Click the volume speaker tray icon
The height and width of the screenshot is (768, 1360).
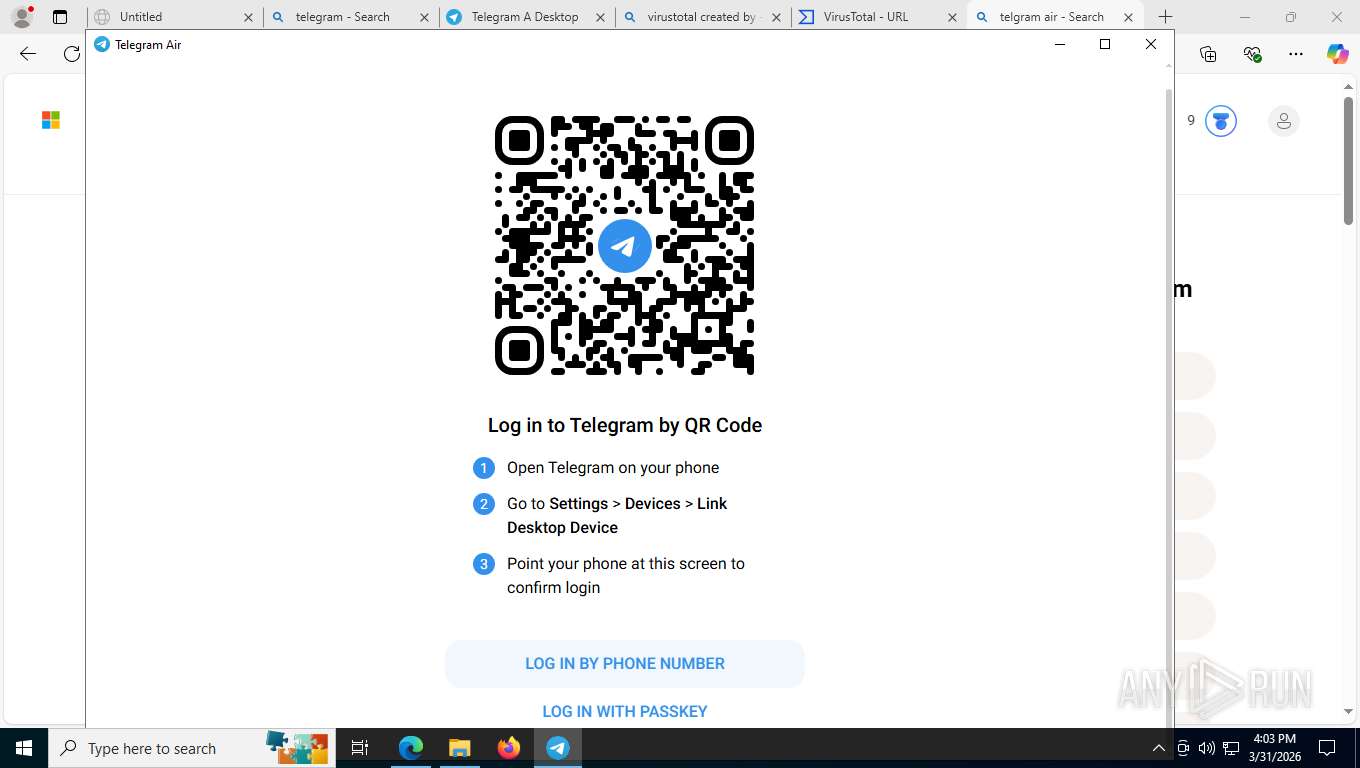coord(1207,748)
